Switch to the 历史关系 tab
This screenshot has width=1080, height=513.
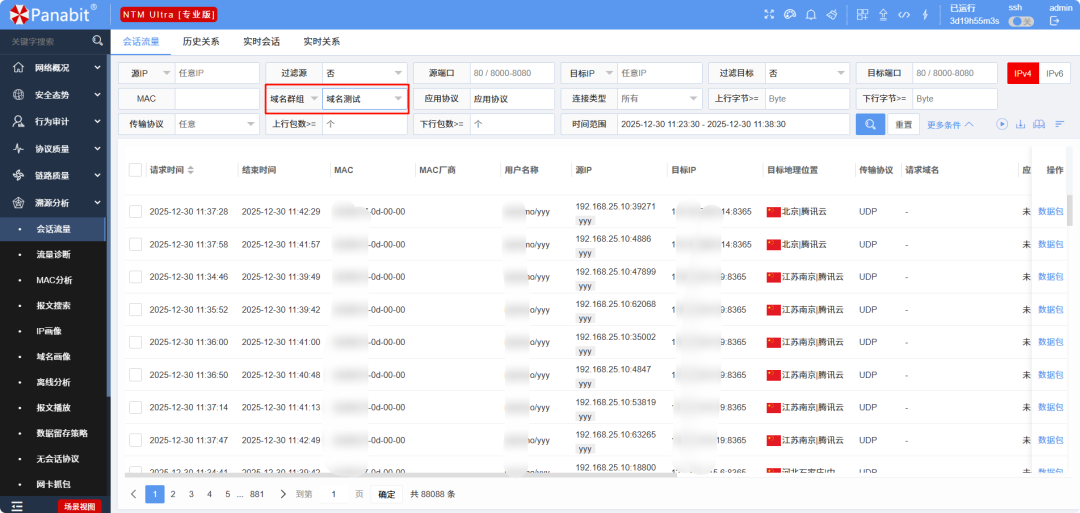(201, 41)
